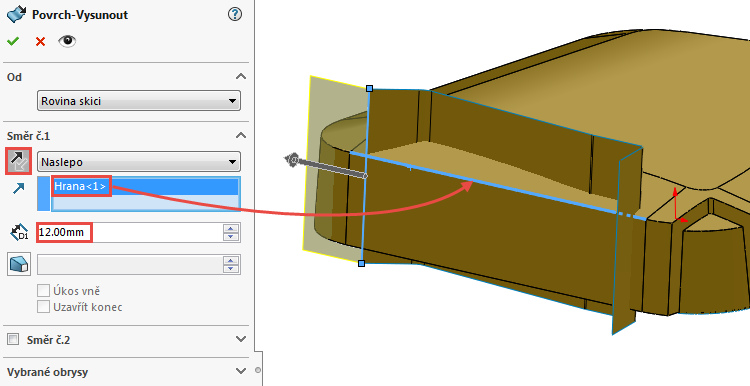
Task: Click the draft angle input field
Action: point(130,265)
